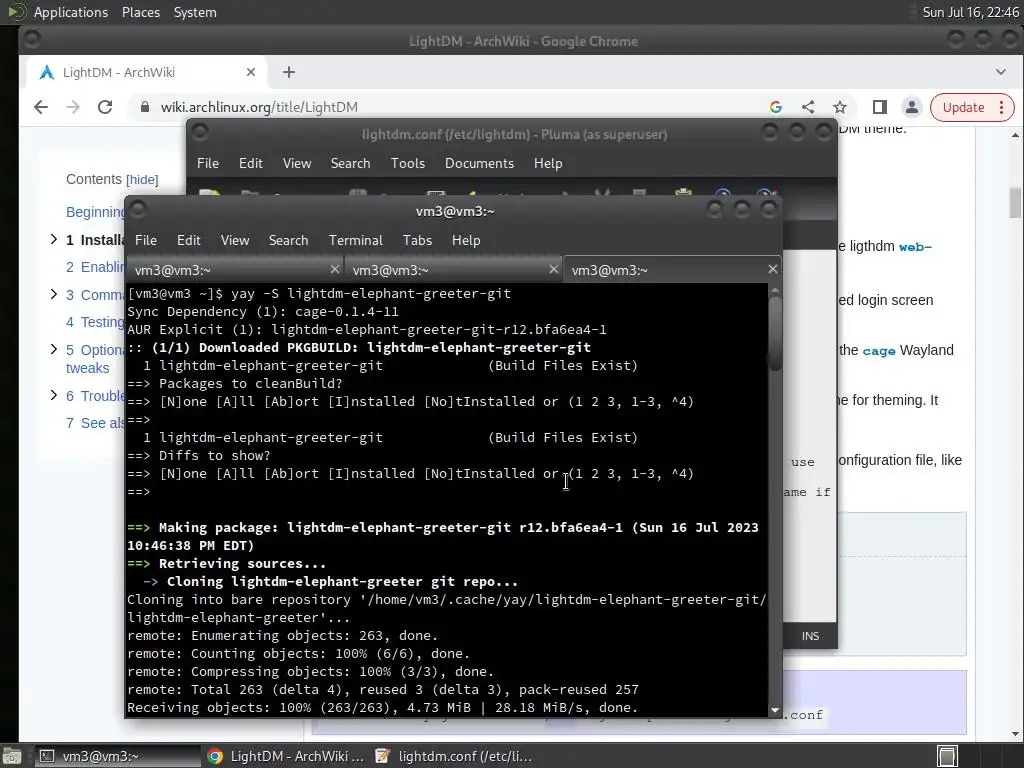Open Chrome tab search chevron

pos(1000,72)
